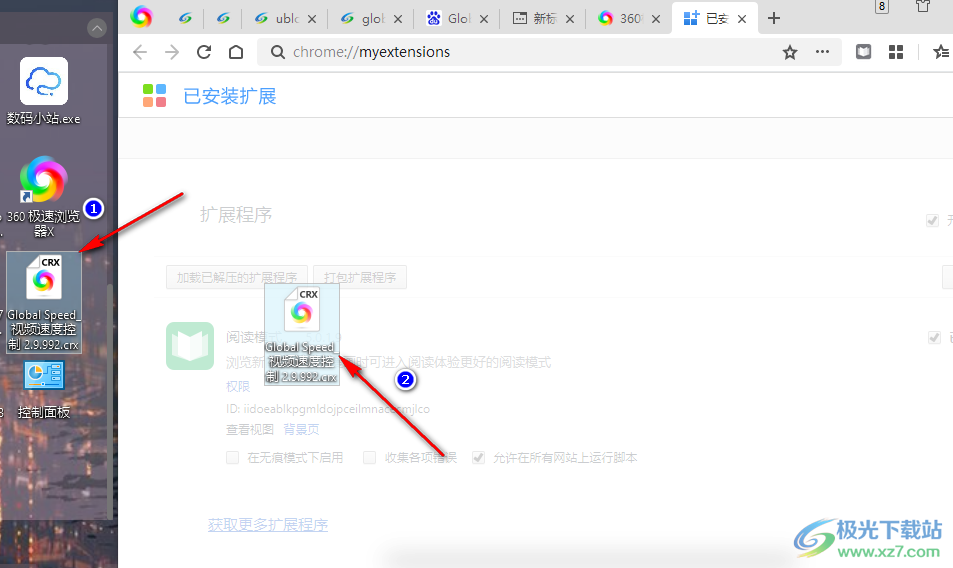This screenshot has height=568, width=953.
Task: Switch to first unlabeled browser tab
Action: click(x=185, y=19)
